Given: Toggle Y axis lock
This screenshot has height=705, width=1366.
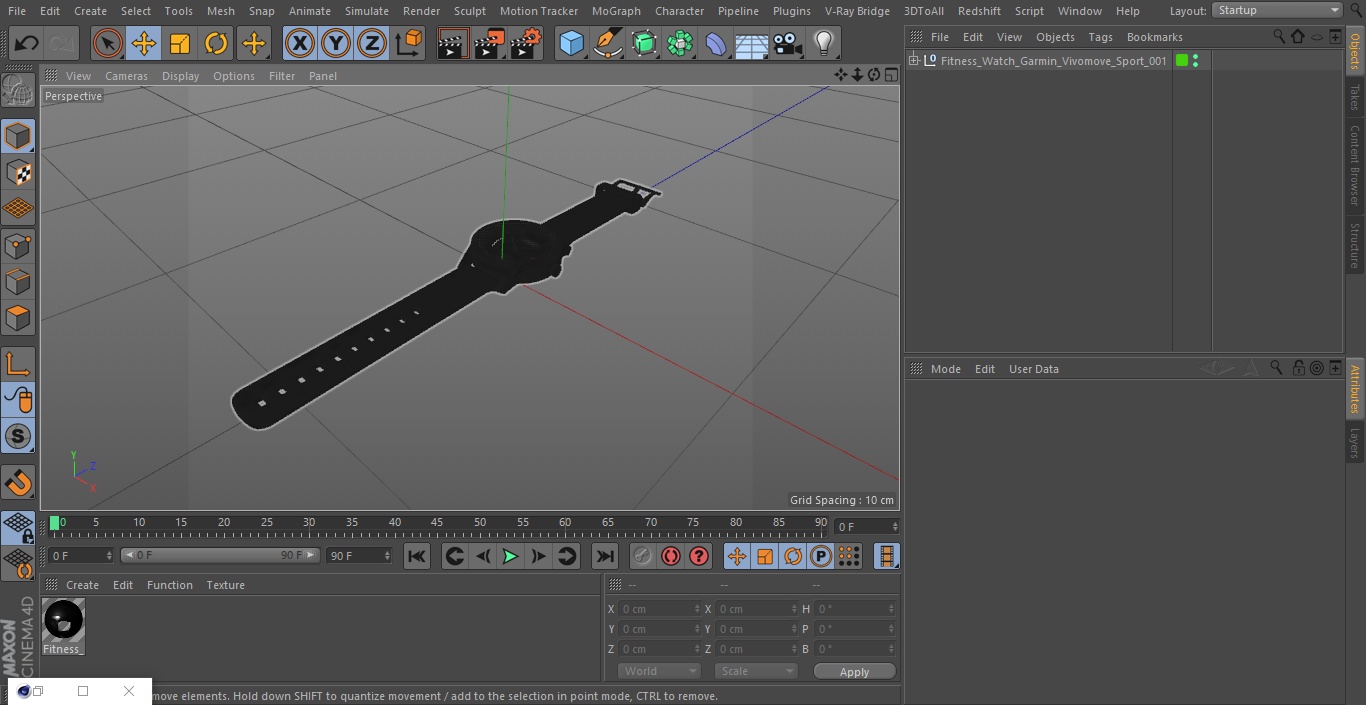Looking at the screenshot, I should tap(336, 44).
